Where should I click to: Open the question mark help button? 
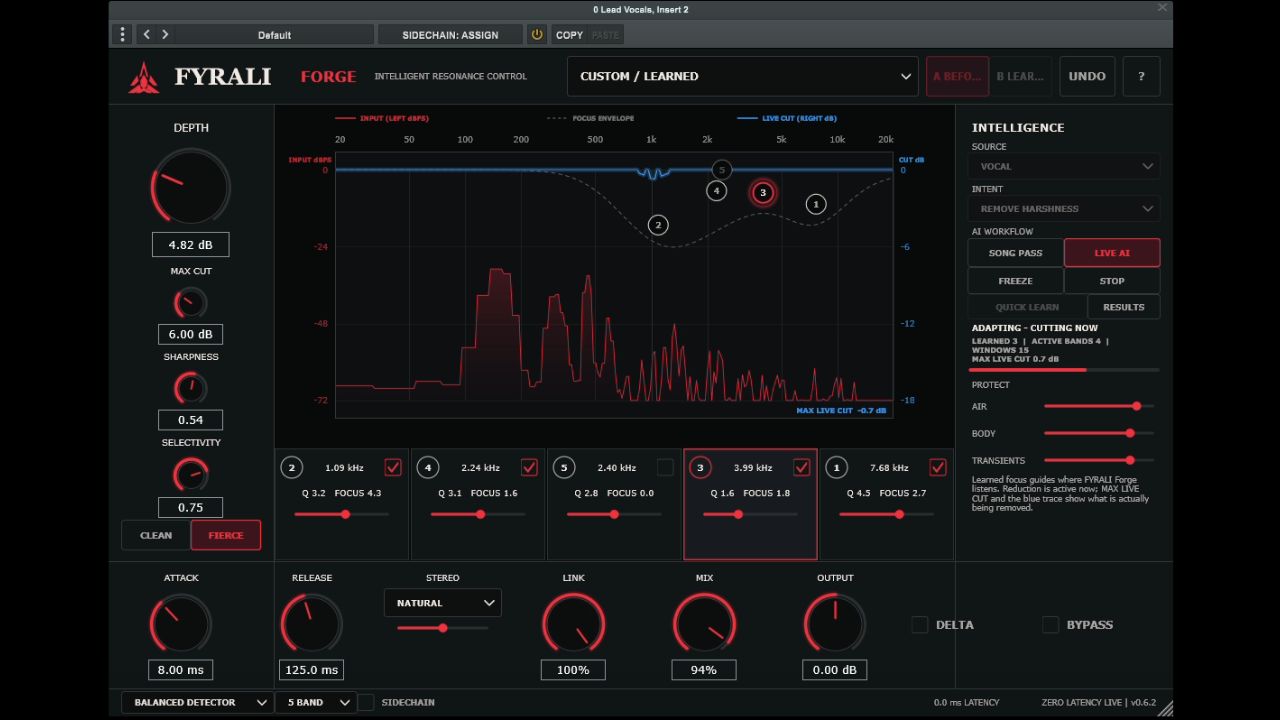tap(1141, 76)
